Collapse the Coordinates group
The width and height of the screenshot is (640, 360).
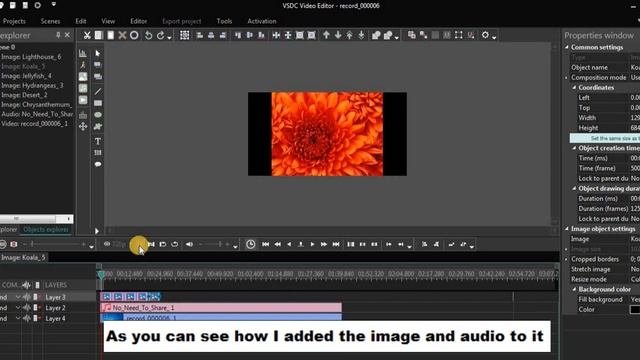point(574,87)
